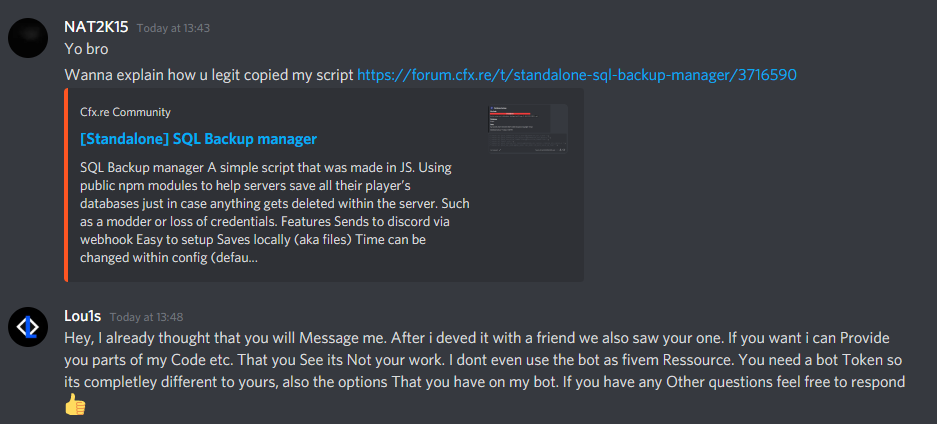This screenshot has height=424, width=937.
Task: Click the embed description starting 'SQL Backup manager A simple'
Action: click(275, 212)
